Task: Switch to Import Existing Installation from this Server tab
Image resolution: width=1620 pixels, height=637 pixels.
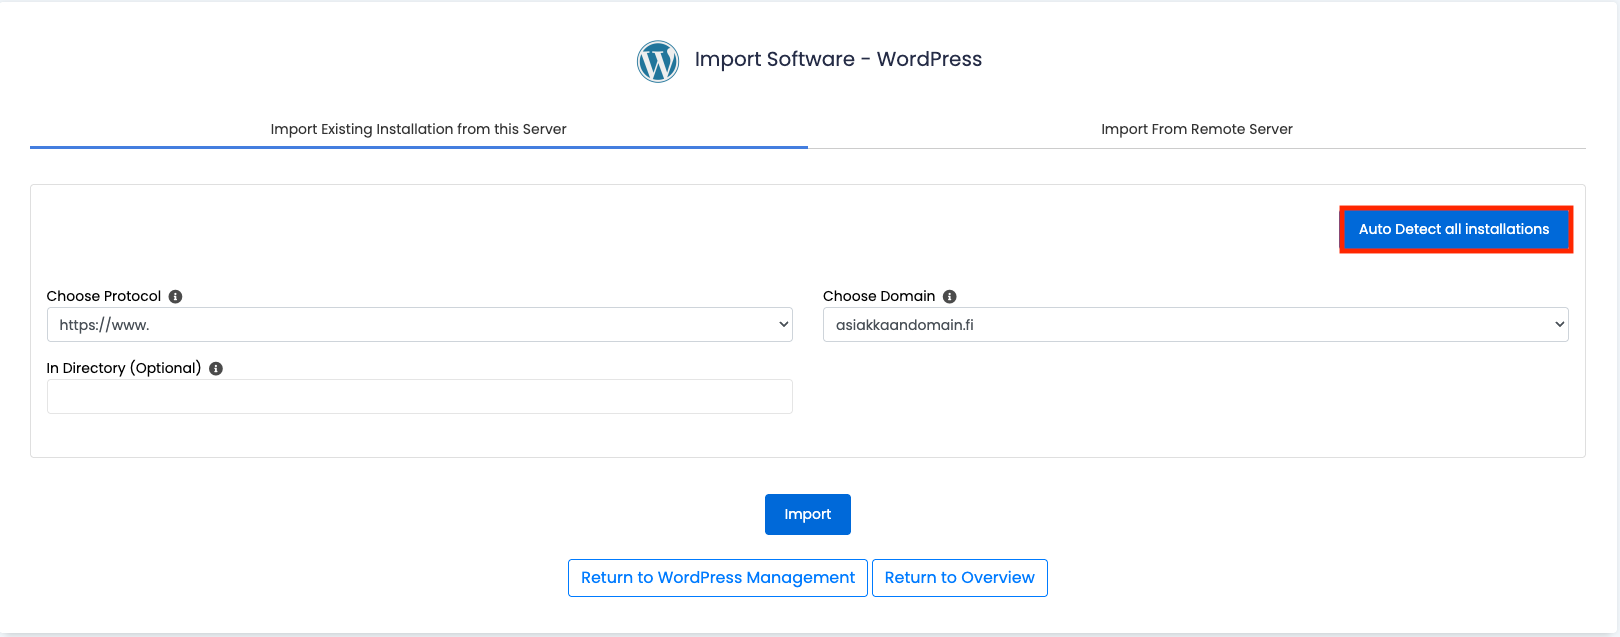Action: [419, 129]
